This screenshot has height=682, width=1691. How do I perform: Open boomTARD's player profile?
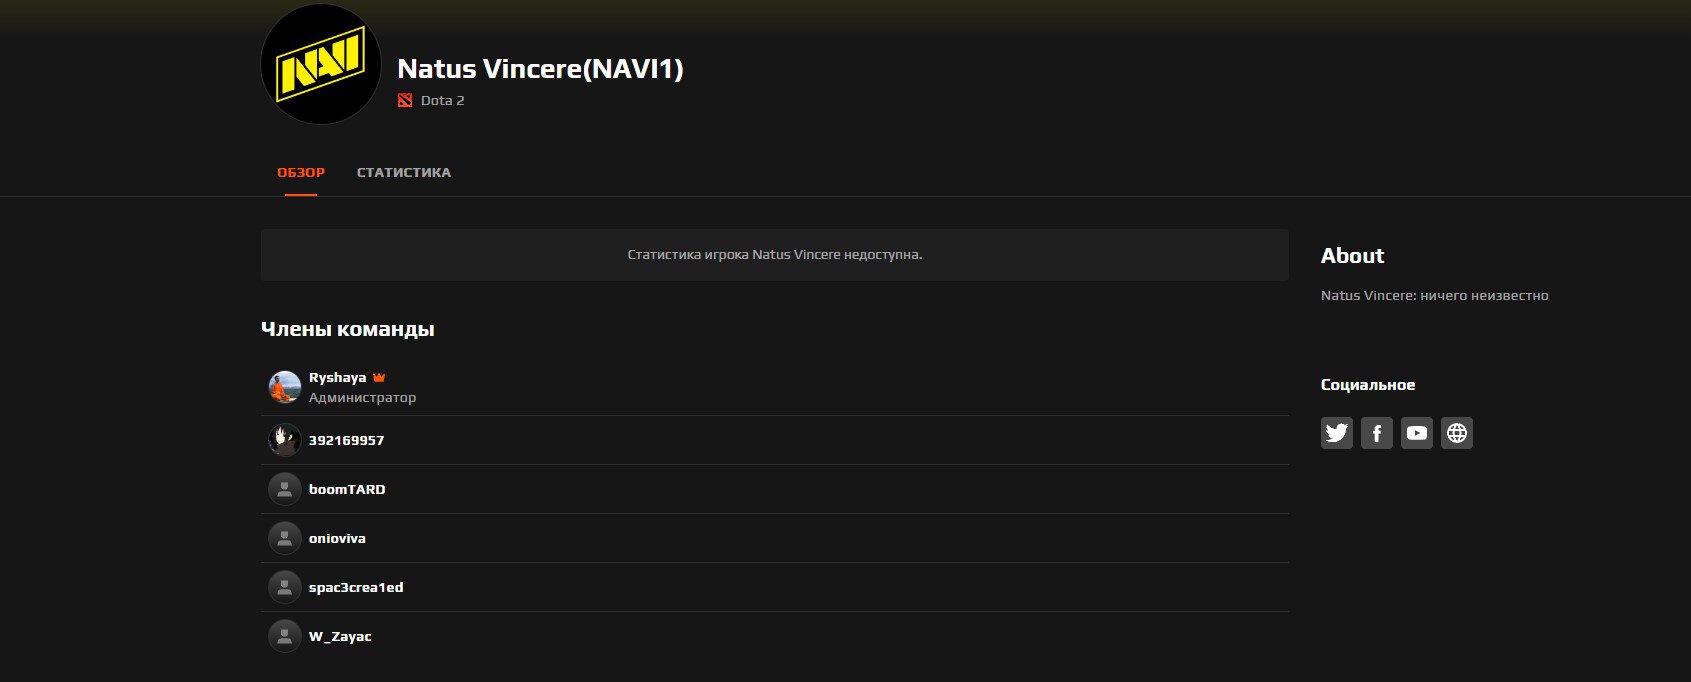pos(347,489)
